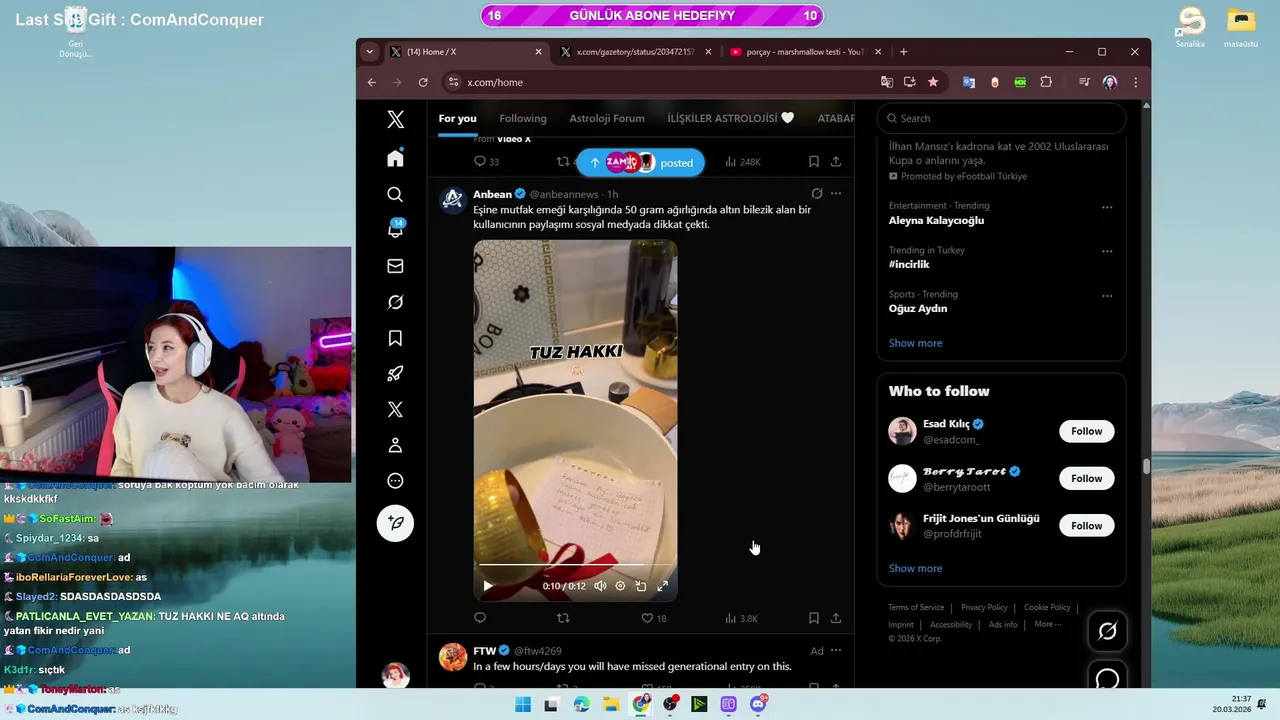
Task: Open Notifications bell with 14 badge
Action: 395,230
